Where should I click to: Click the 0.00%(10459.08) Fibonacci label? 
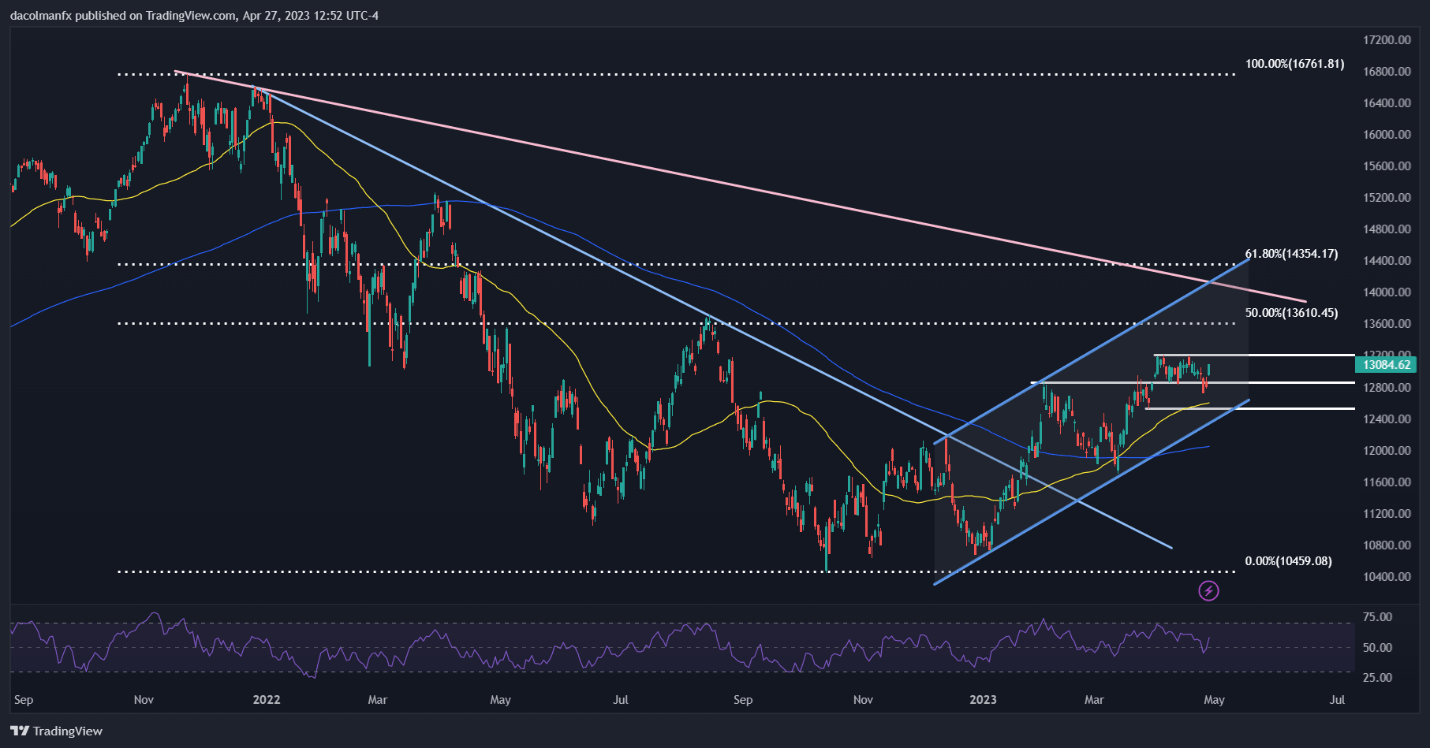click(x=1288, y=561)
